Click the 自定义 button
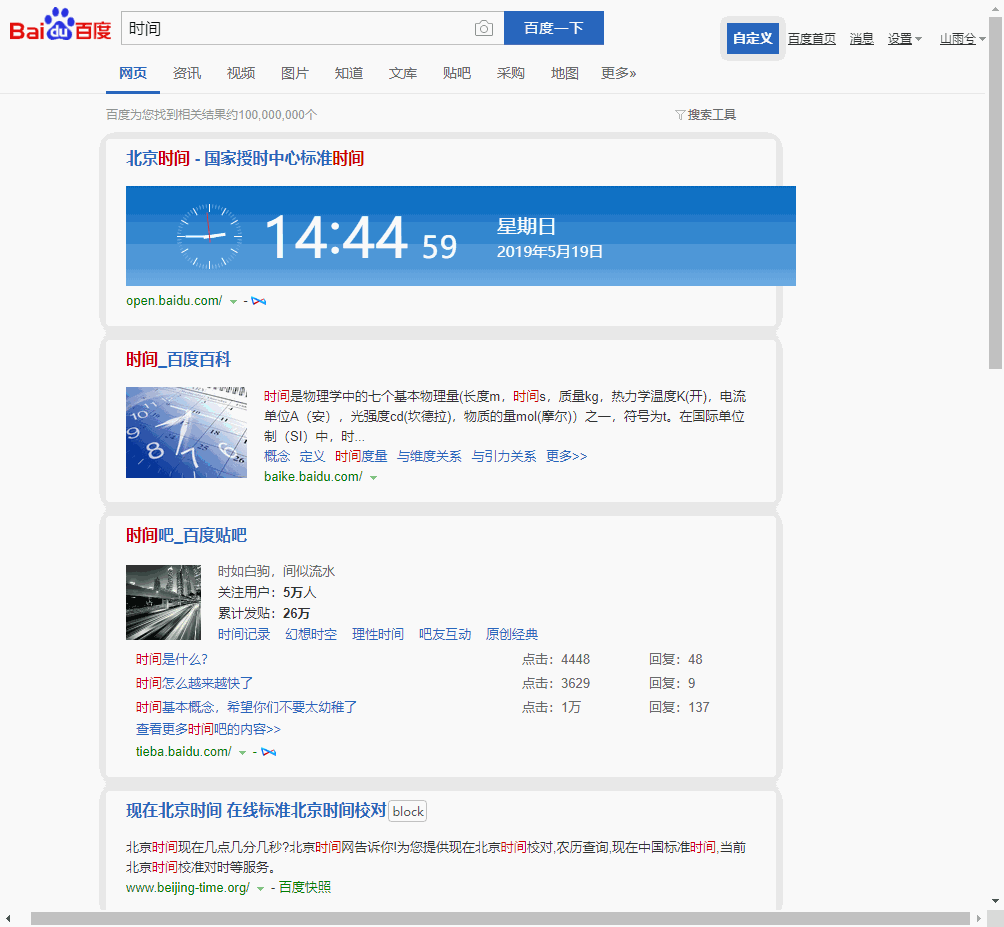 tap(753, 38)
